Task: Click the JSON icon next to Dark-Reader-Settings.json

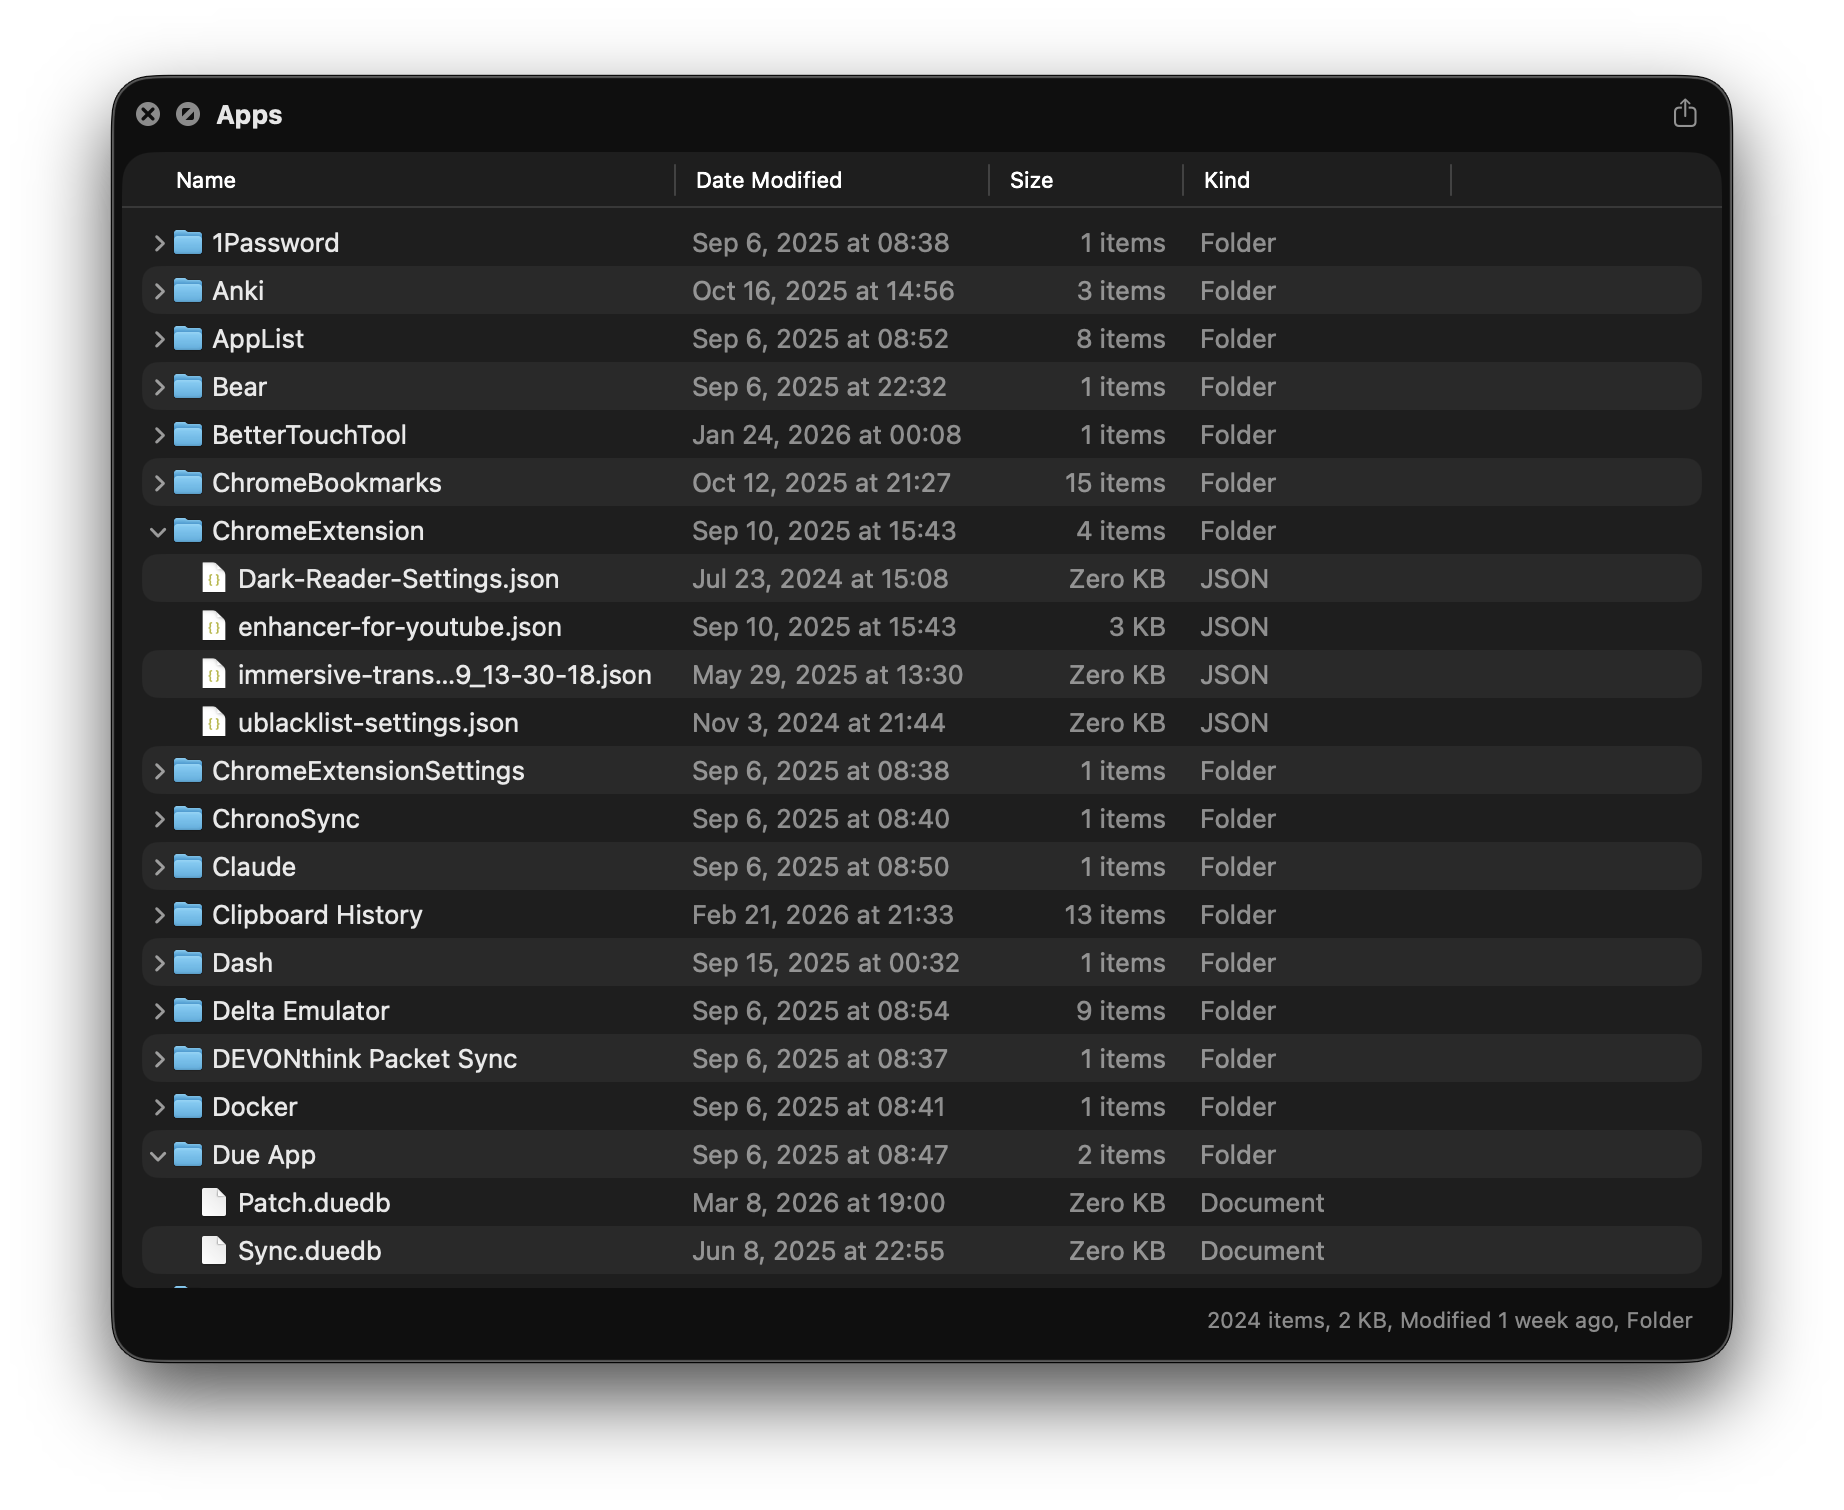Action: (214, 578)
